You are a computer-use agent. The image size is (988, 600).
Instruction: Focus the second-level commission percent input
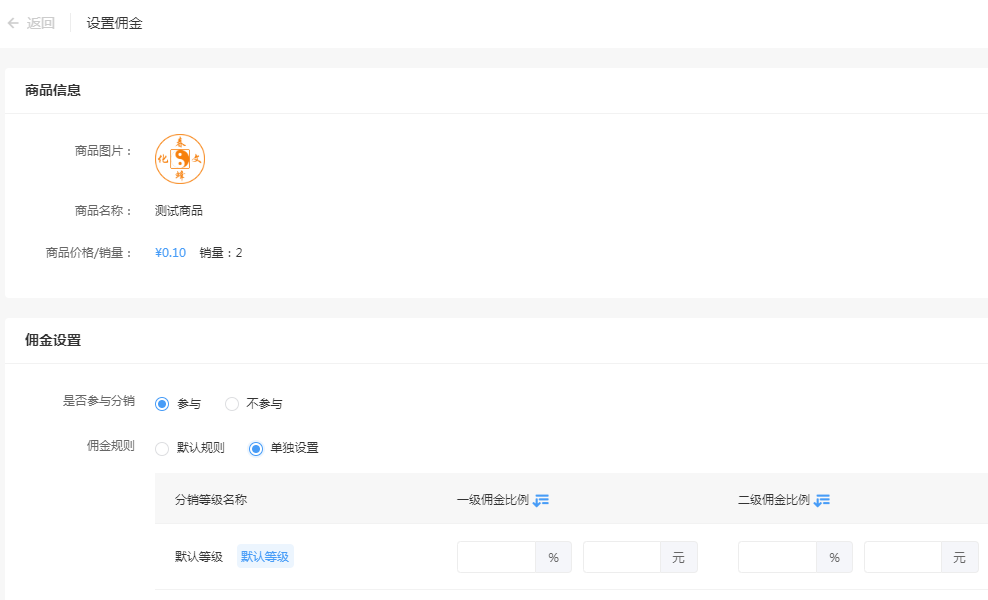tap(778, 557)
